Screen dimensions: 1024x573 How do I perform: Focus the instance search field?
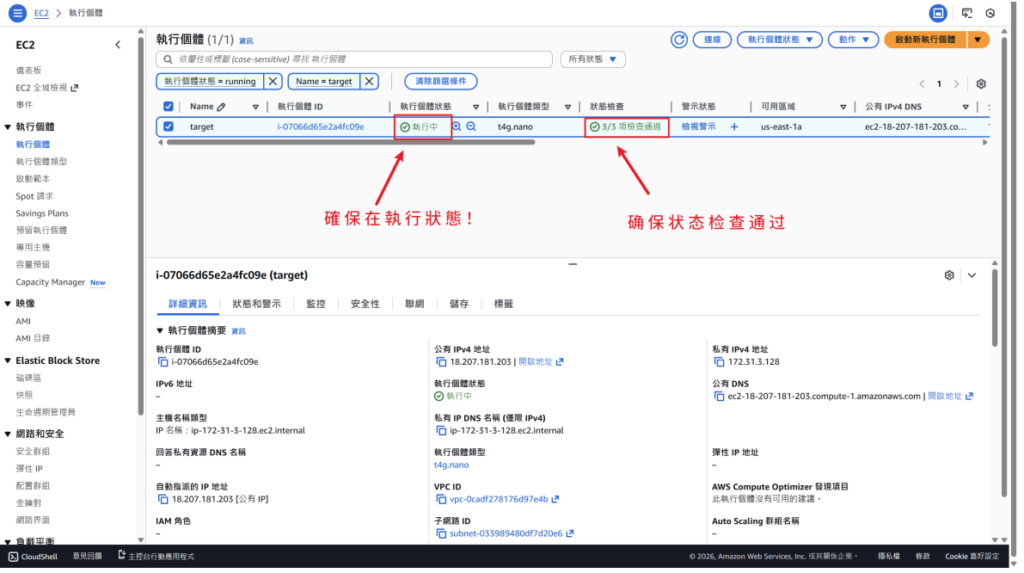pos(356,59)
